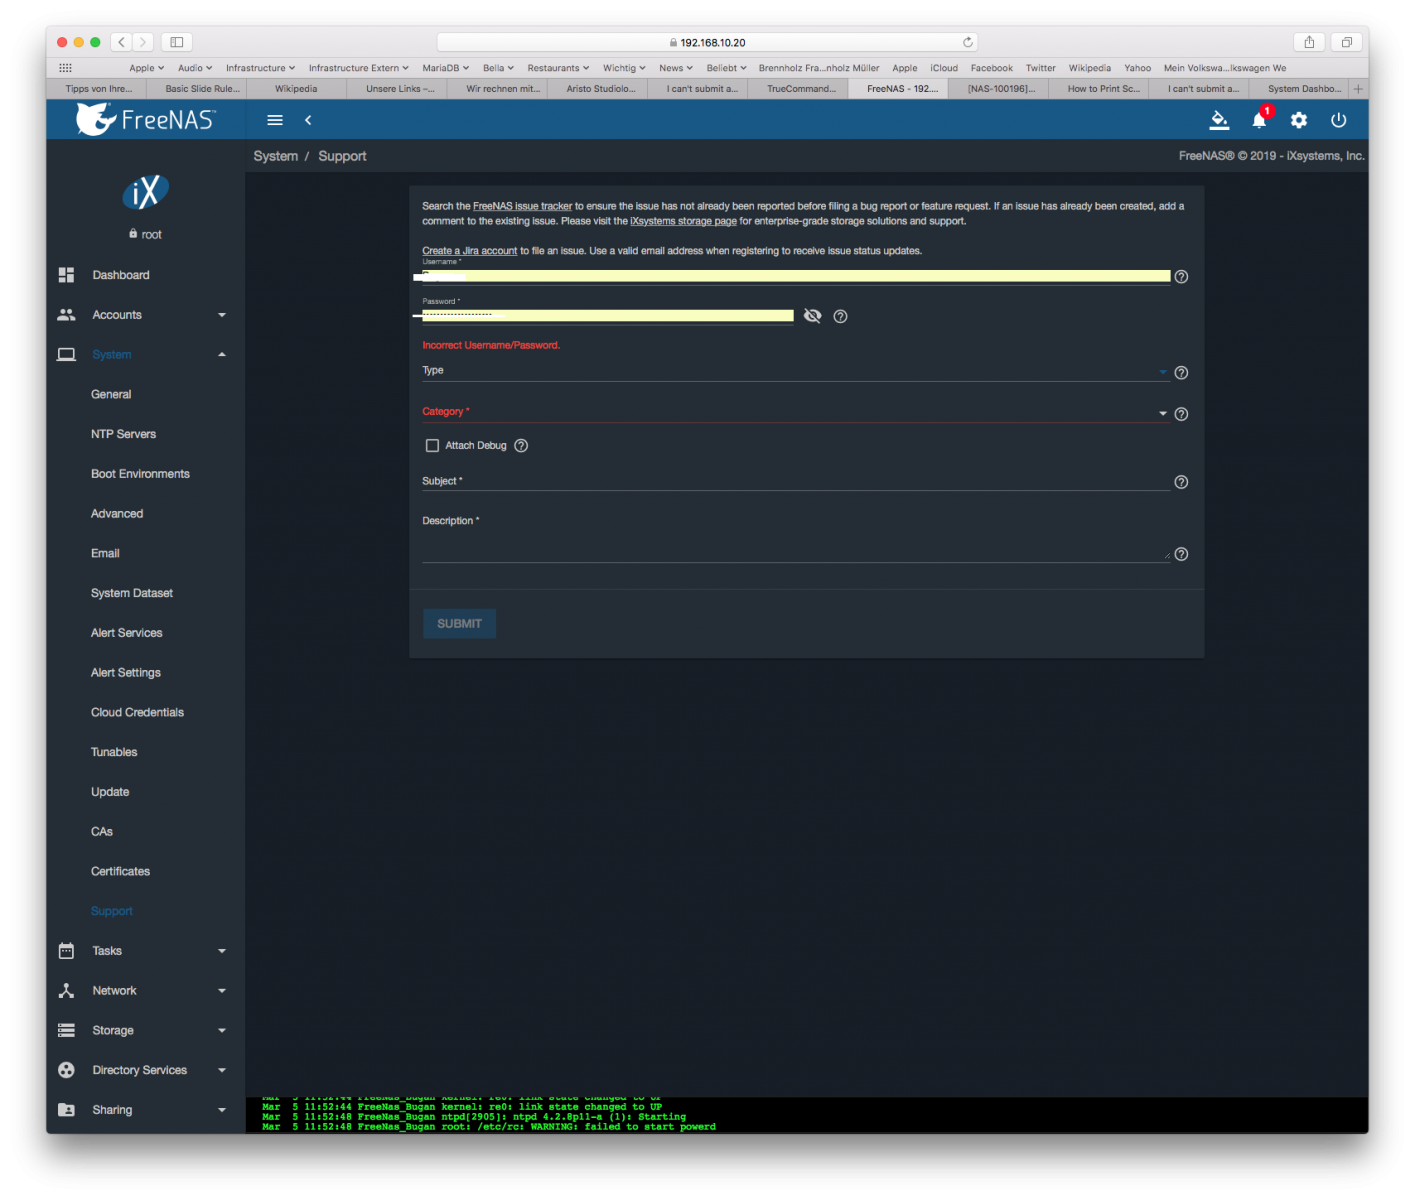
Task: Switch to the System Dashbo... tab
Action: (x=1299, y=89)
